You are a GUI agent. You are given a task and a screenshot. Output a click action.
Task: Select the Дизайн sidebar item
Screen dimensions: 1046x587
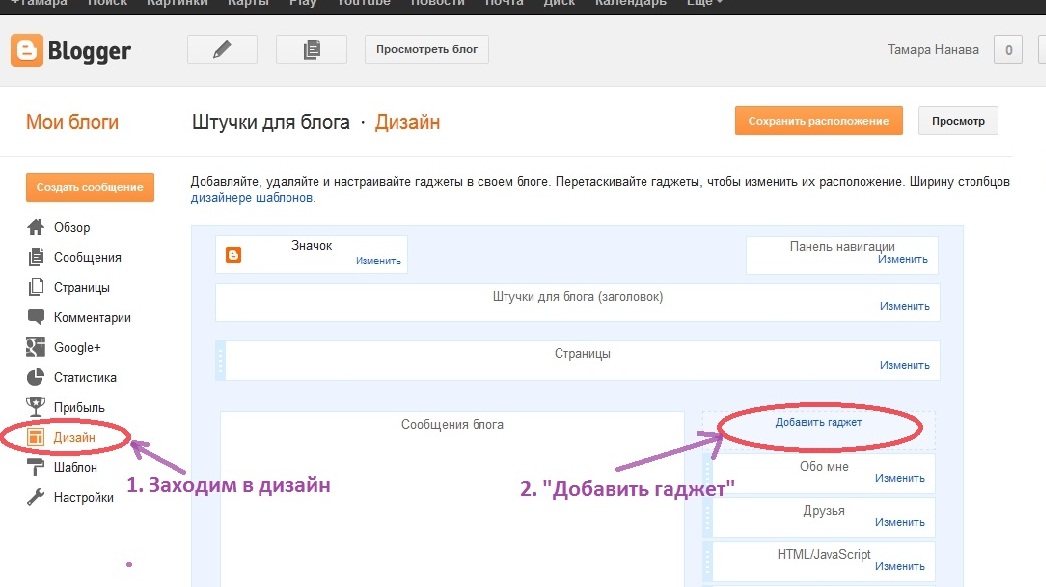point(75,438)
